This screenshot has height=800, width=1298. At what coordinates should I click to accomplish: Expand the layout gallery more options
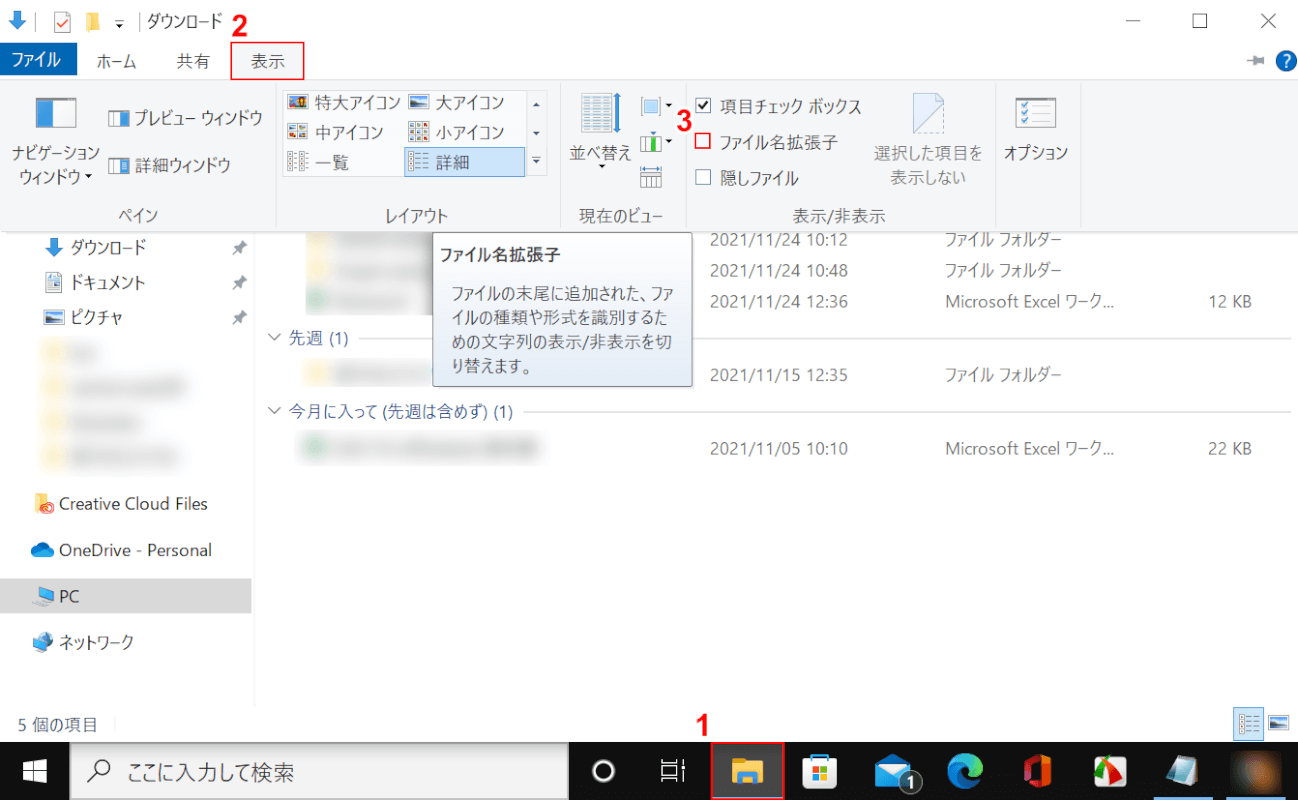(x=536, y=161)
